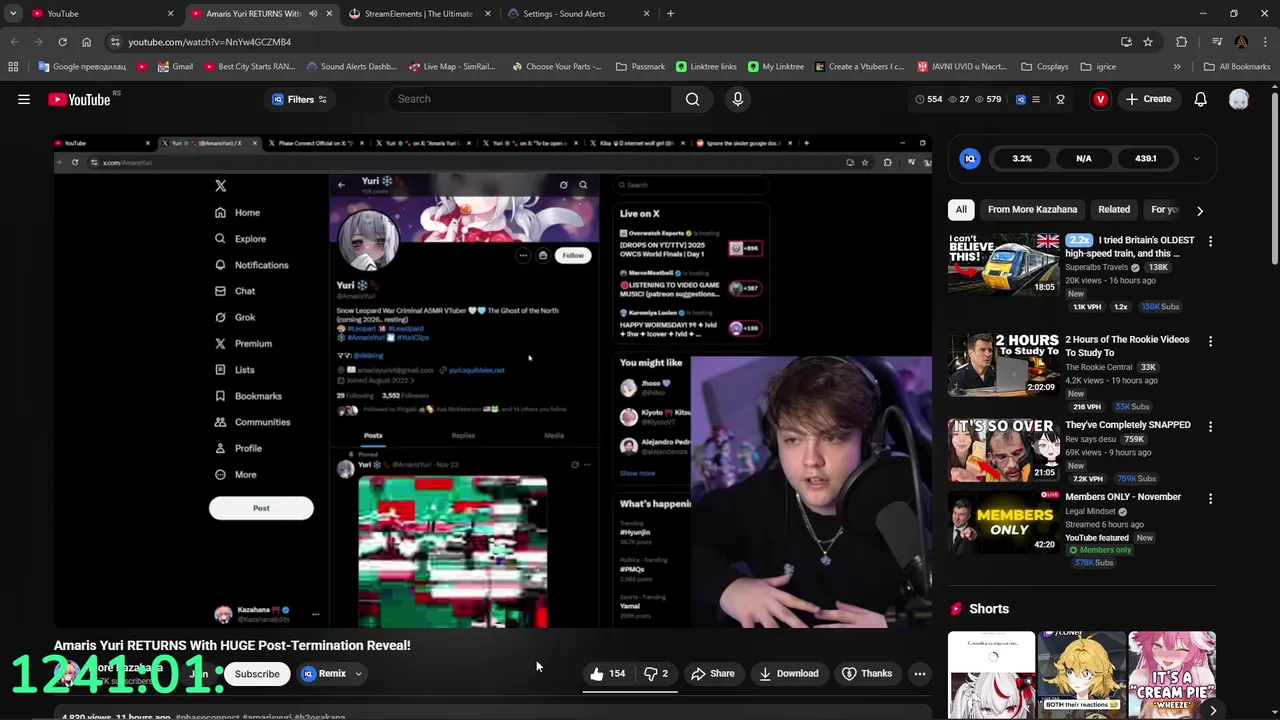Click the 3.2% IQ metric pill

click(x=1022, y=158)
